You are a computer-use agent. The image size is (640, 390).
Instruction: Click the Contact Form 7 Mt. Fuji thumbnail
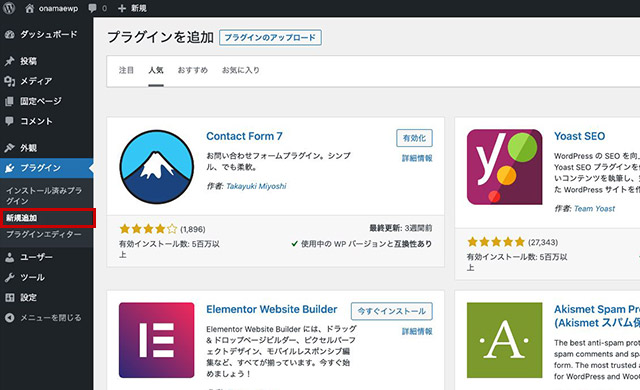157,167
